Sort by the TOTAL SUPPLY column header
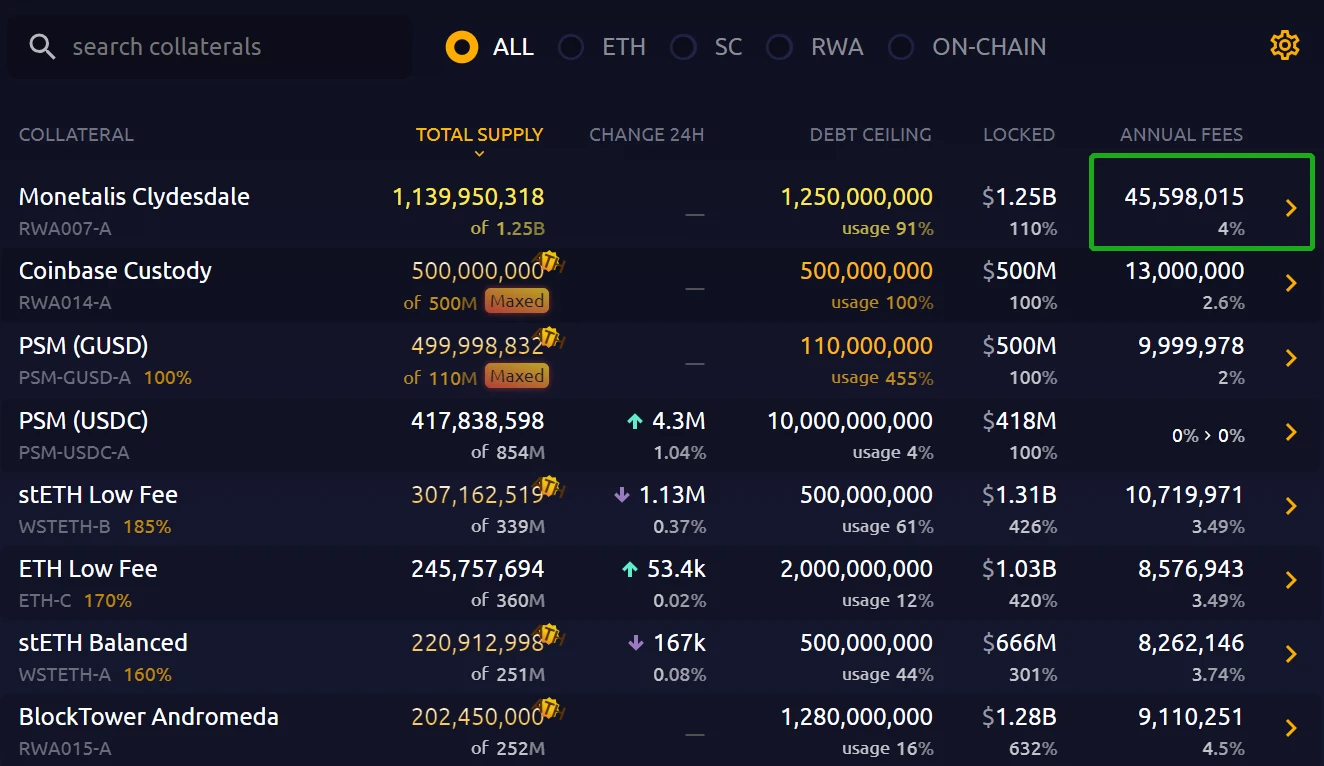The image size is (1324, 766). [479, 135]
